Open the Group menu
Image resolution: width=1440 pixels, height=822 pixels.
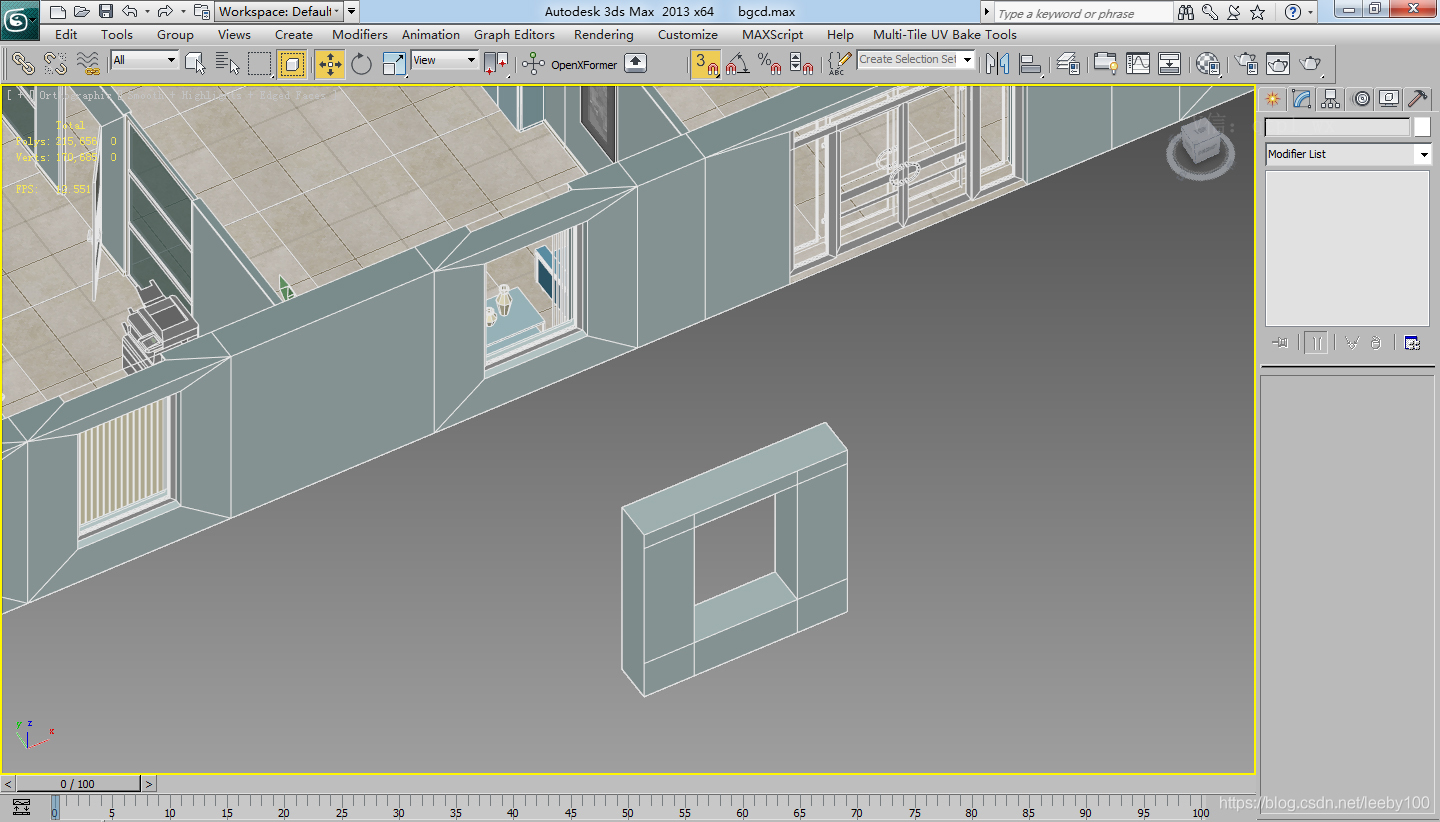pos(175,34)
